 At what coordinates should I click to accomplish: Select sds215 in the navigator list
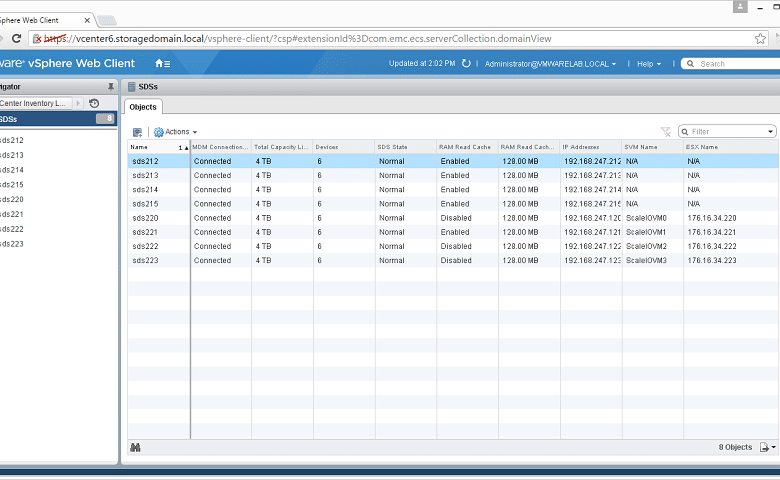tap(12, 185)
